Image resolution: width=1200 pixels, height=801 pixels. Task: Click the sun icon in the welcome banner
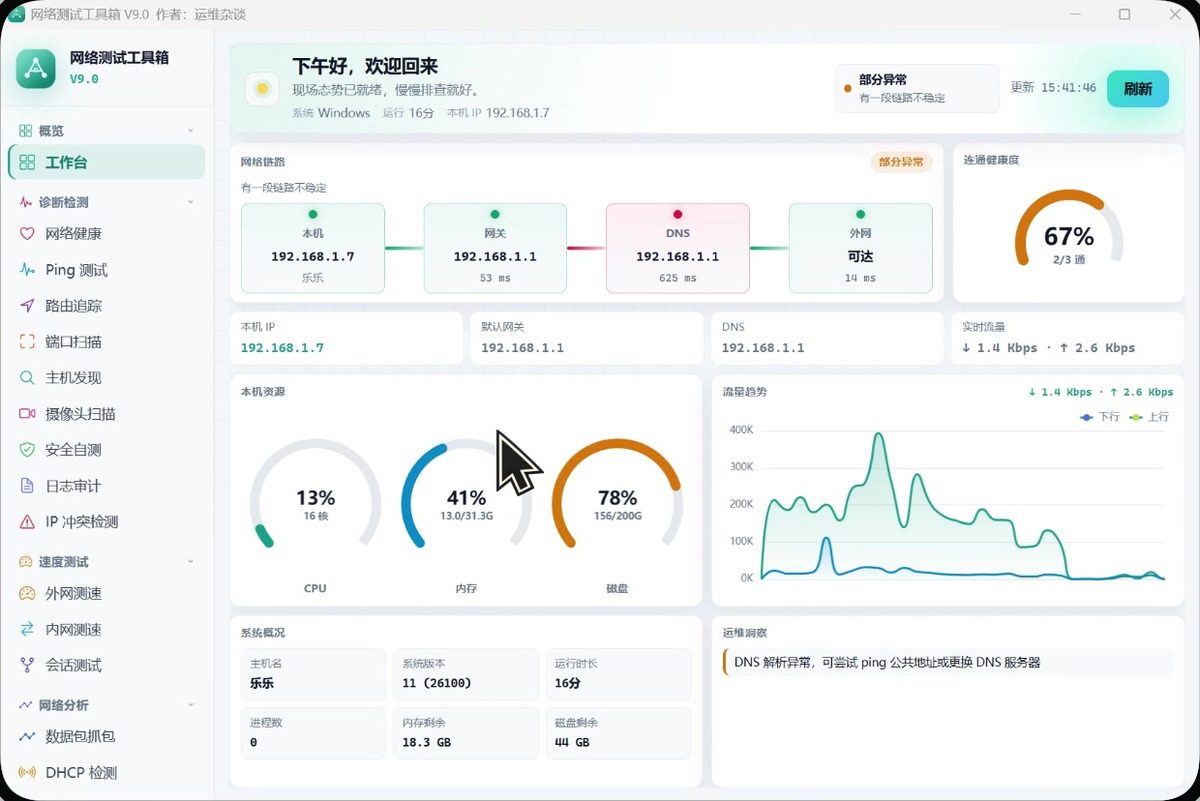[262, 88]
